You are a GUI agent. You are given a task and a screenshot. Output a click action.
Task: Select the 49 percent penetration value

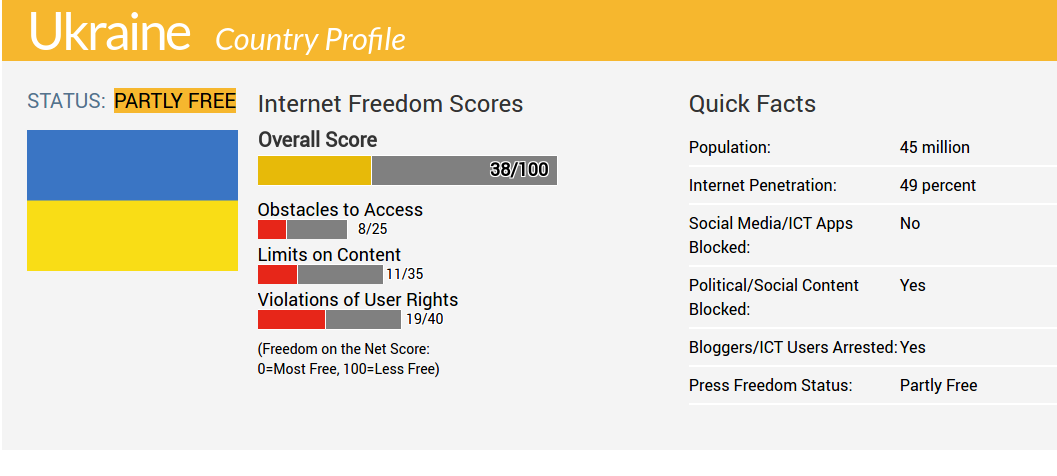point(937,186)
